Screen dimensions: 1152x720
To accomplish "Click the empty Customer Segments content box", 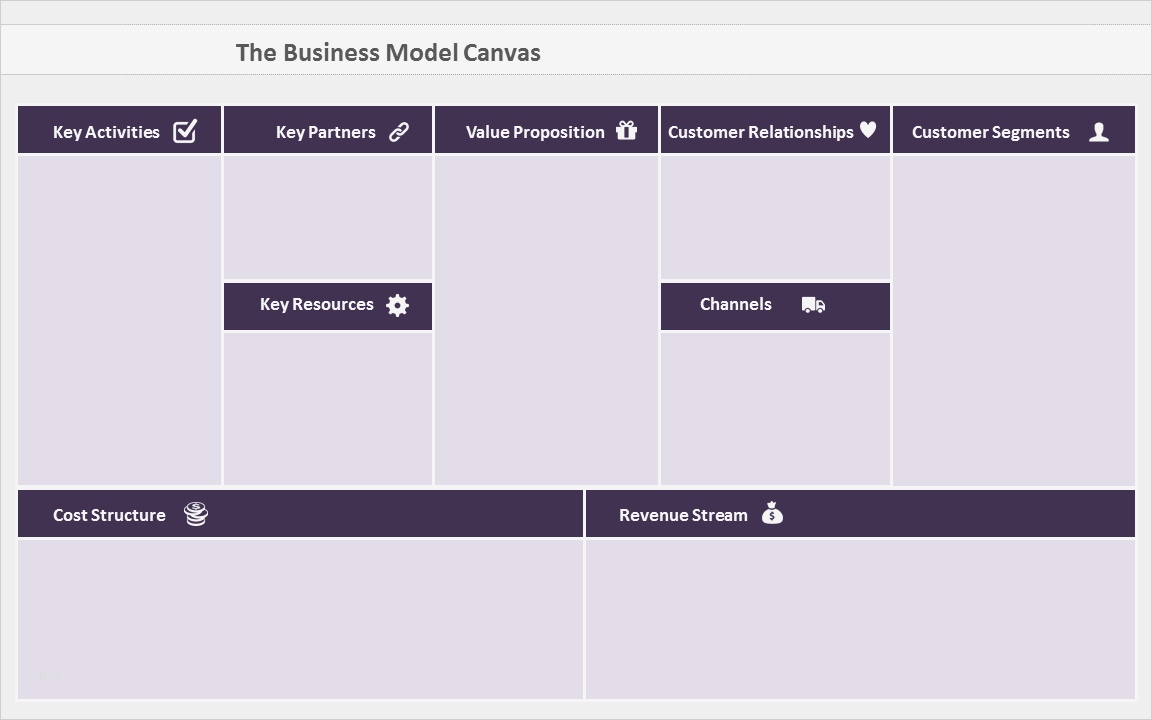I will pos(1013,320).
